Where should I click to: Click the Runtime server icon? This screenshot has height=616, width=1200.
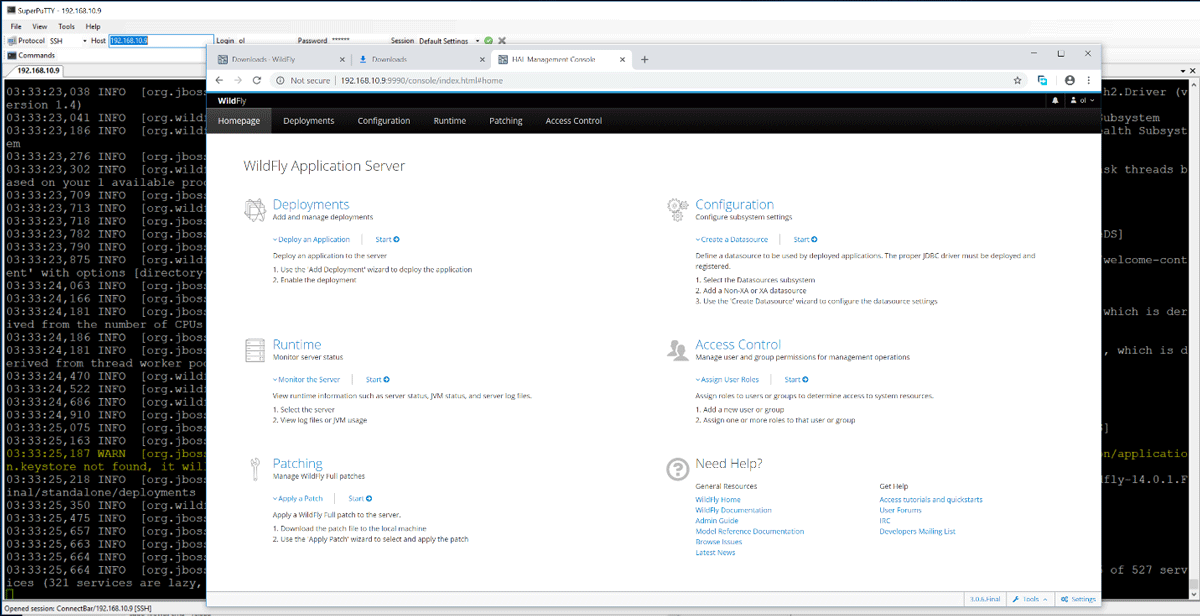click(x=255, y=350)
